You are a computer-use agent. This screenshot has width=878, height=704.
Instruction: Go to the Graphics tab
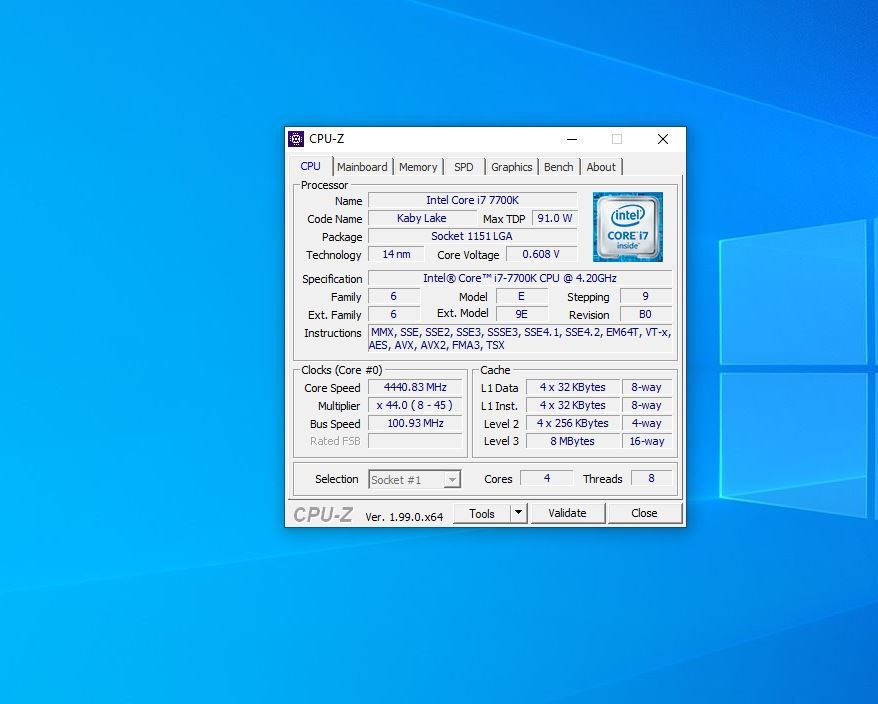click(511, 167)
